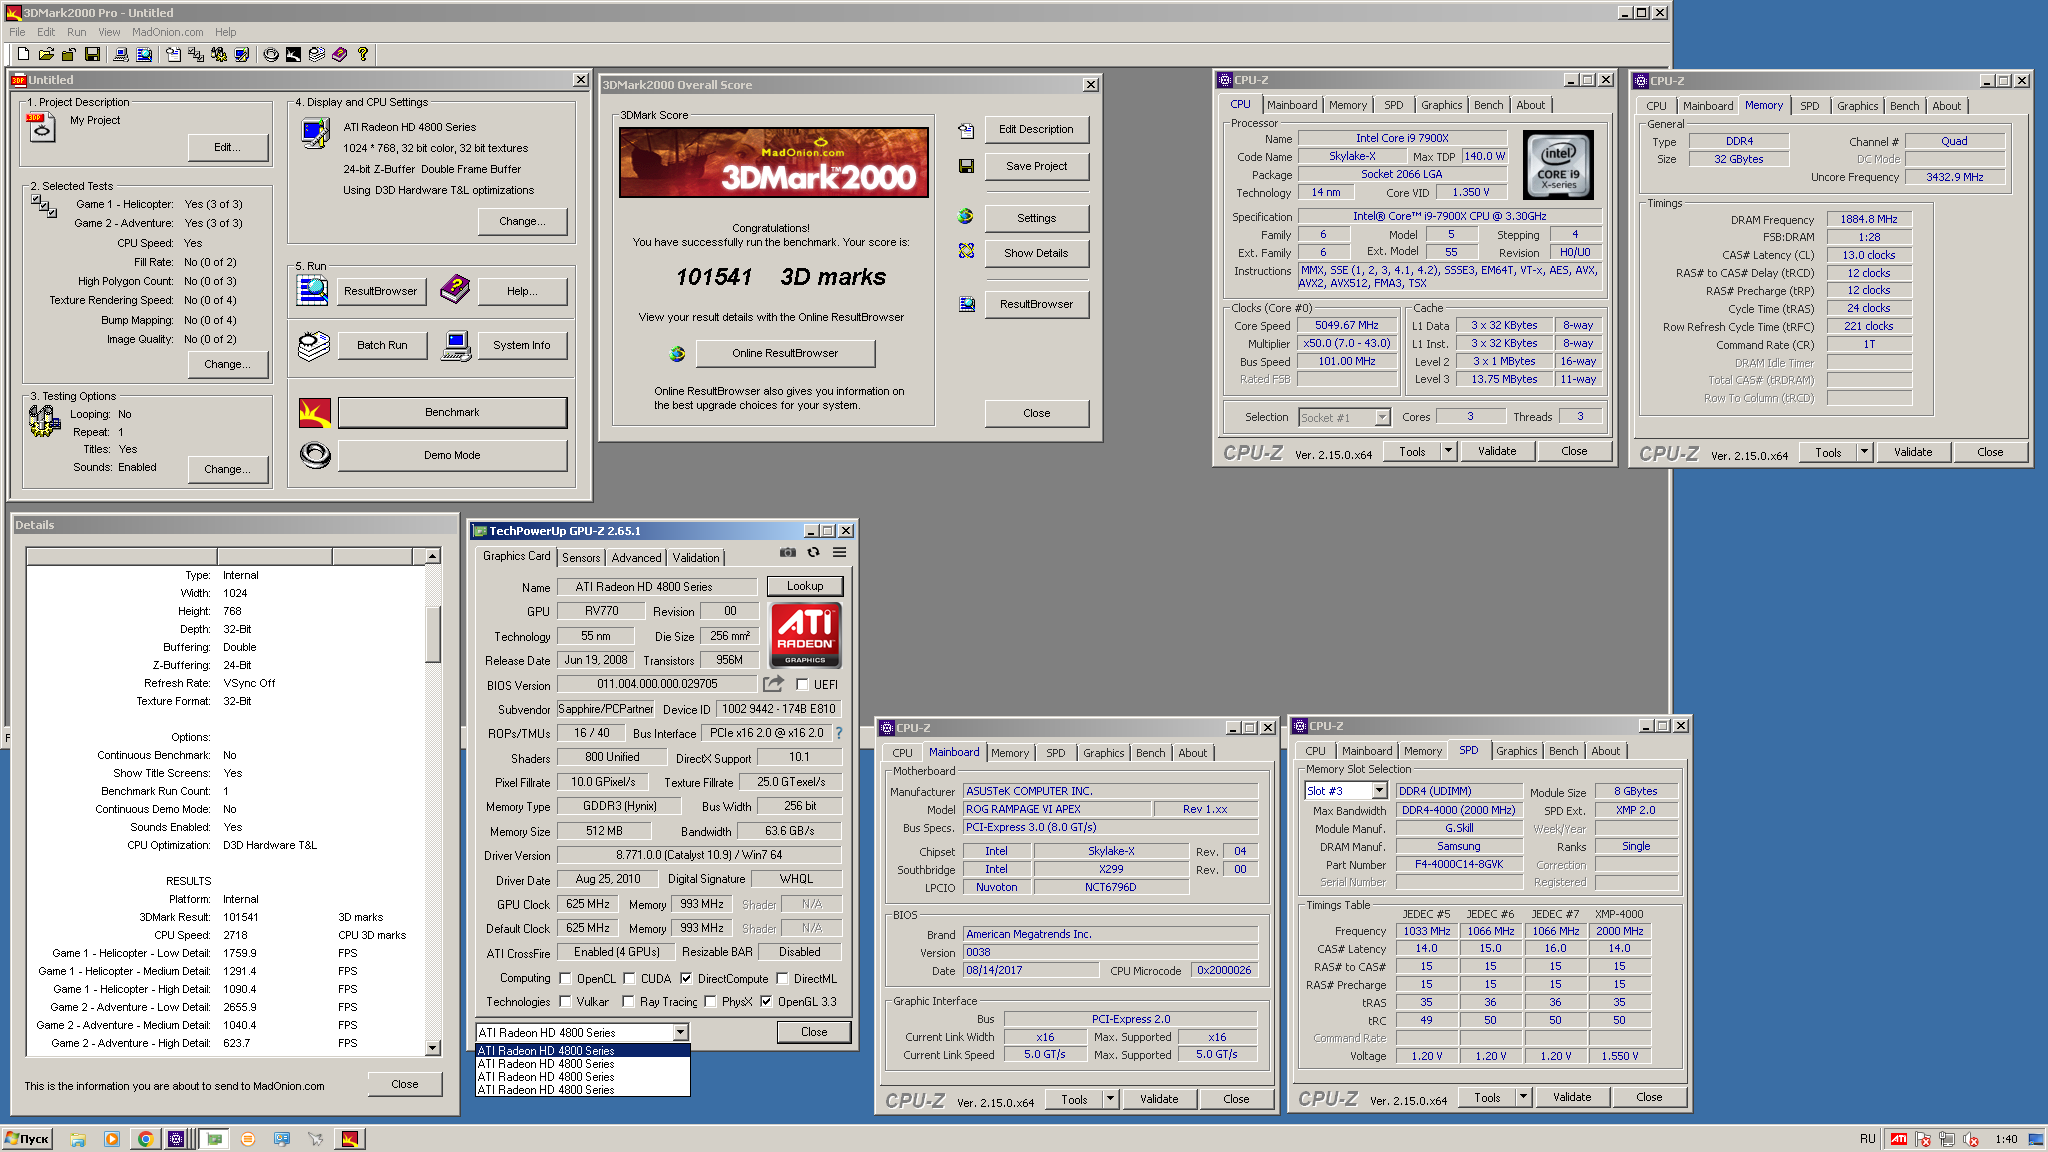Click the system info computer toolbar icon
2048x1152 pixels.
click(121, 54)
